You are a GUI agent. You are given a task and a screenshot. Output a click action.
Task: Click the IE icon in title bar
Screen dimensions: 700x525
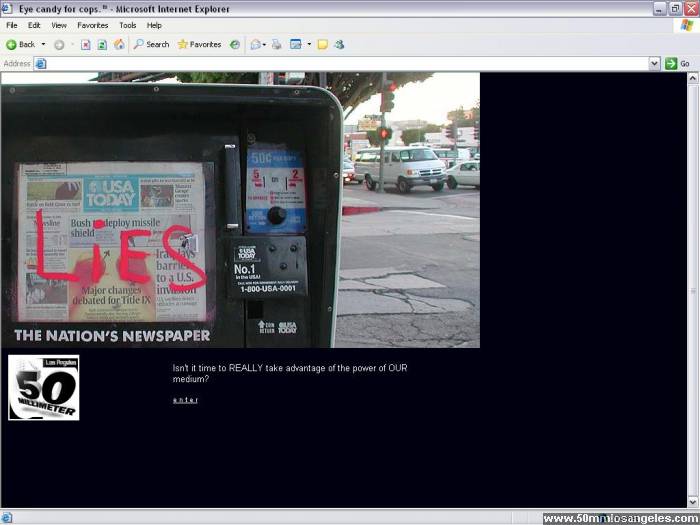[7, 8]
